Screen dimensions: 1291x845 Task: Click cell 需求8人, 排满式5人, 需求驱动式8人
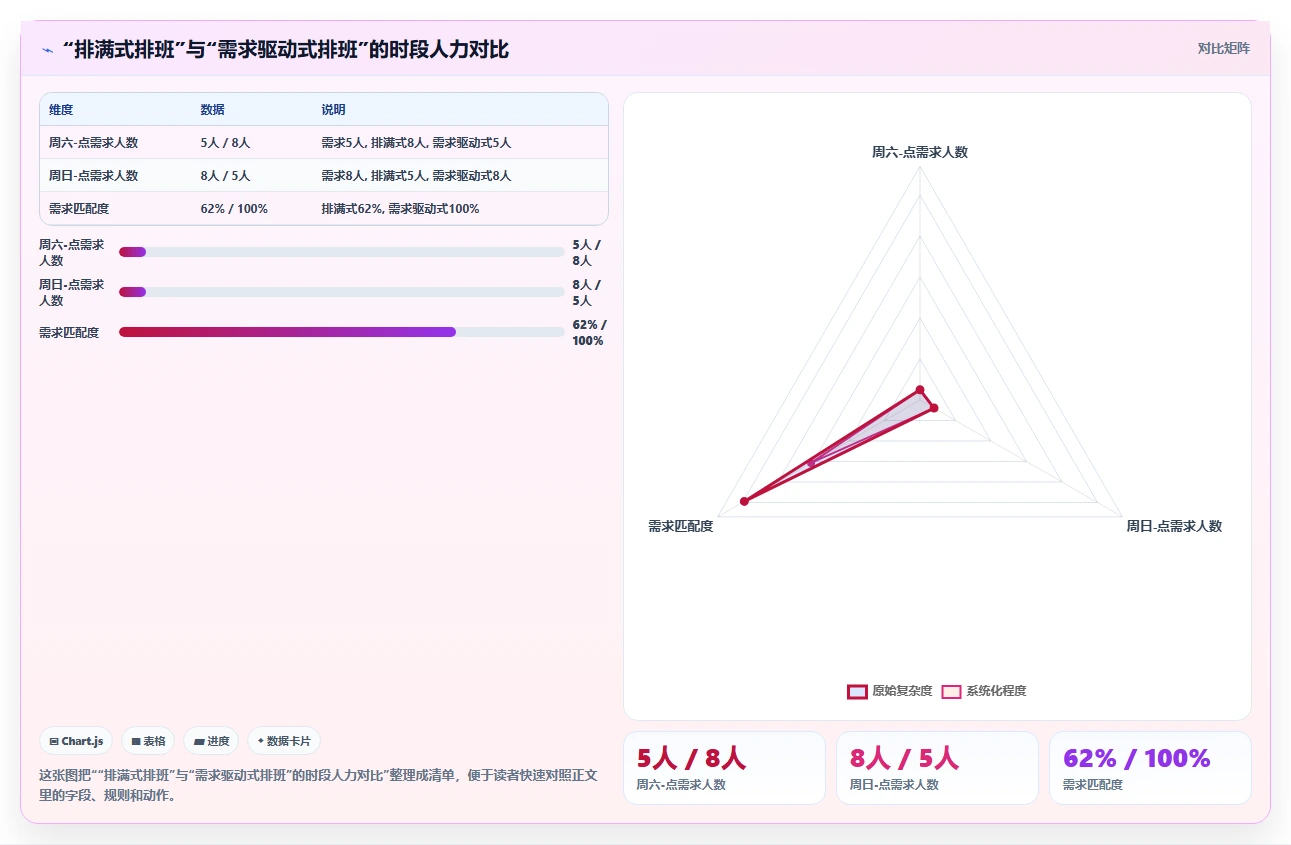[x=416, y=176]
